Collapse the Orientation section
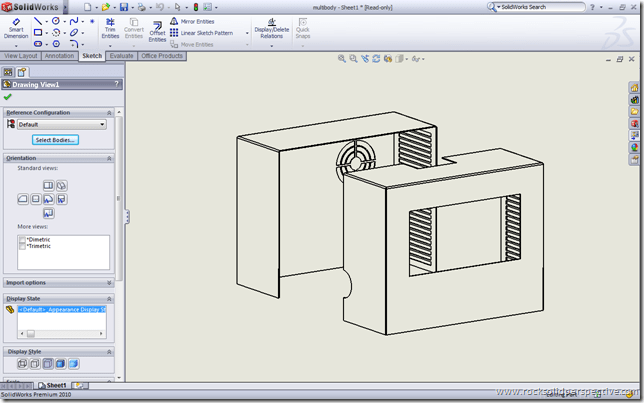 (x=109, y=158)
